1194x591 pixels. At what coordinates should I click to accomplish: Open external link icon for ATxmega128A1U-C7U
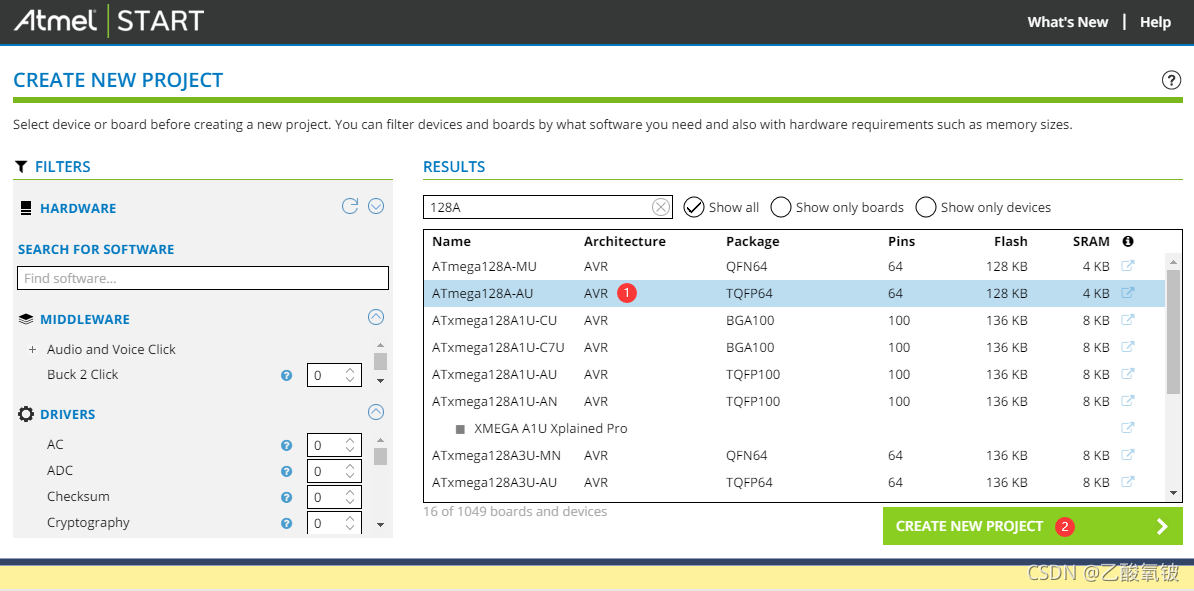tap(1128, 347)
